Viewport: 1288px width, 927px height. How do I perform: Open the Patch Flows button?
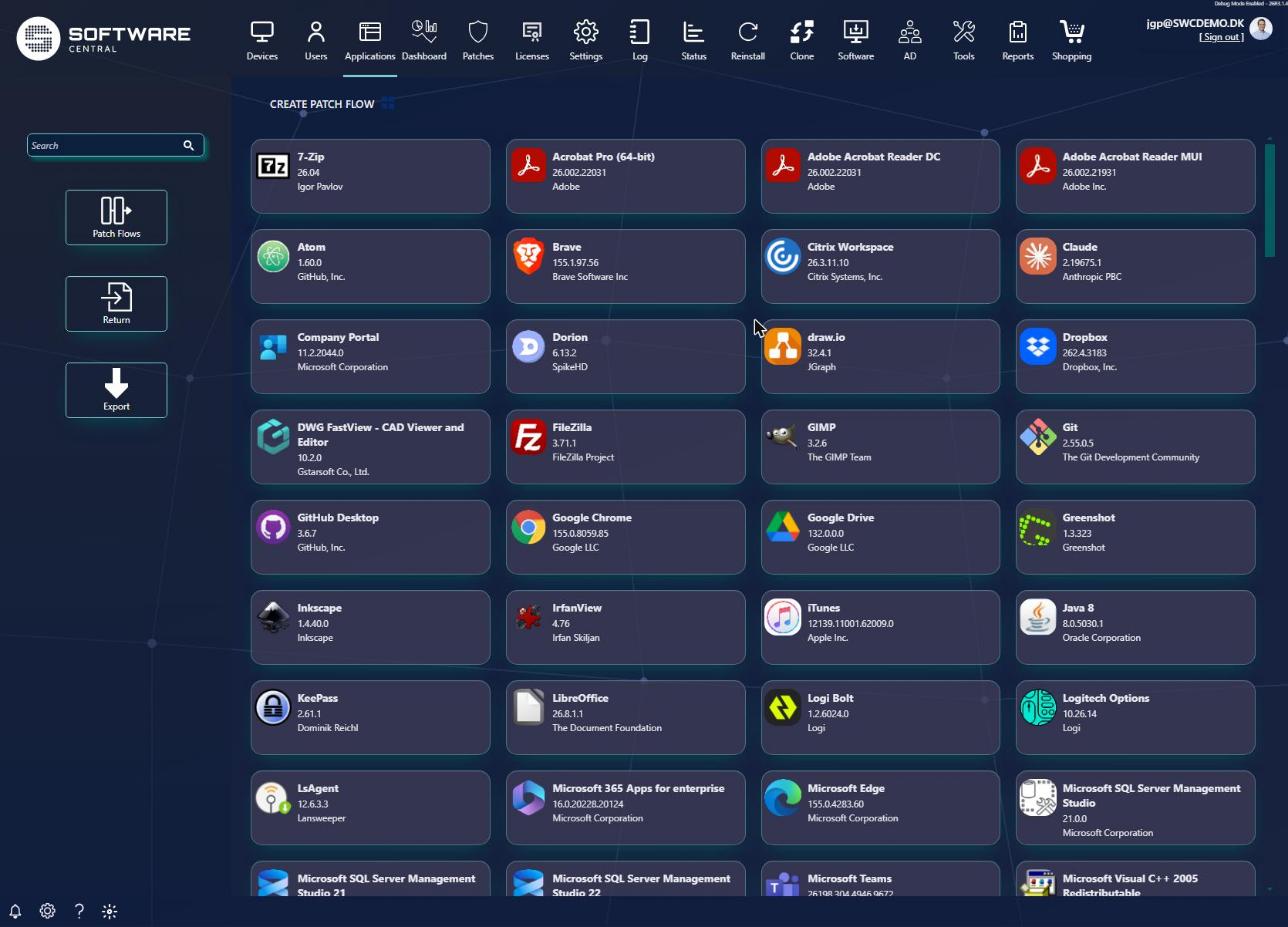pyautogui.click(x=116, y=217)
